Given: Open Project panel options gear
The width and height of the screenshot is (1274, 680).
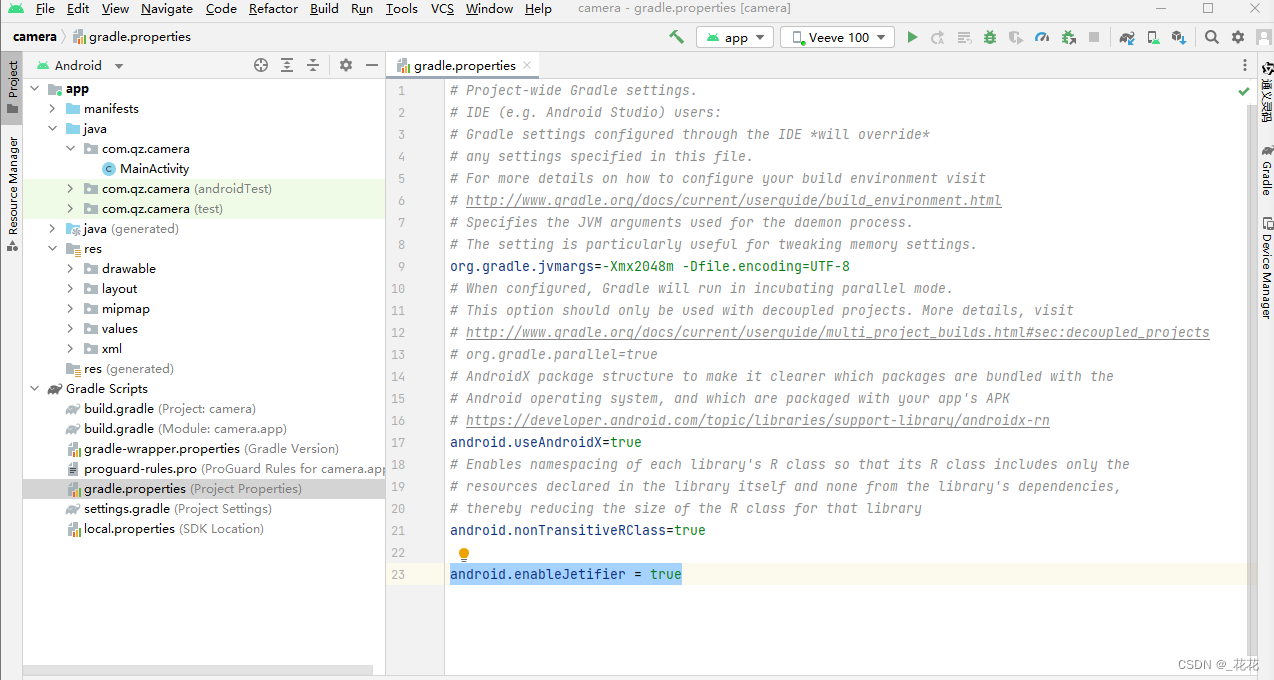Looking at the screenshot, I should click(x=346, y=65).
